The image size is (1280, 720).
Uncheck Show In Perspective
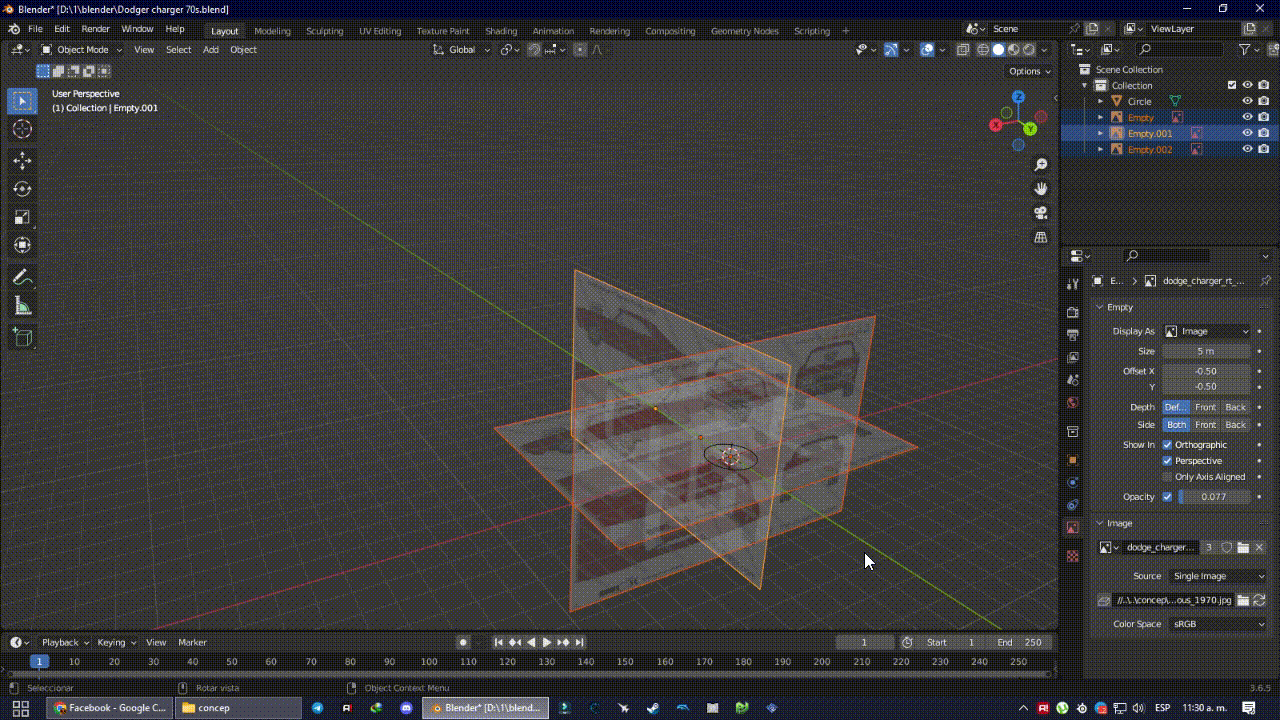[1167, 460]
